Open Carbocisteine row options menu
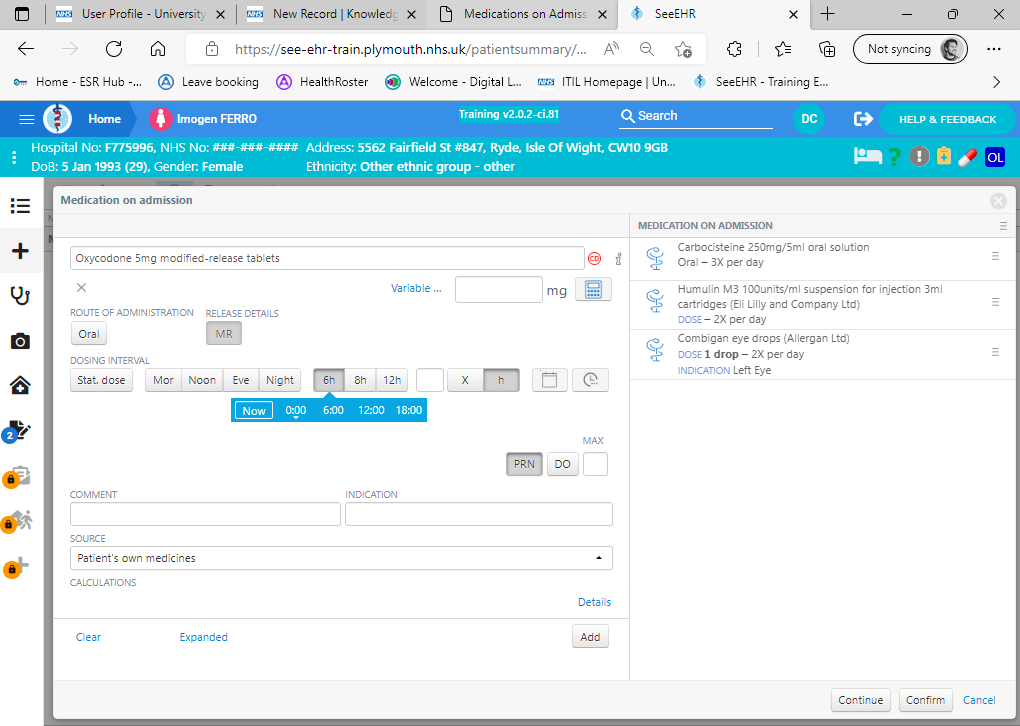This screenshot has height=726, width=1020. coord(995,256)
